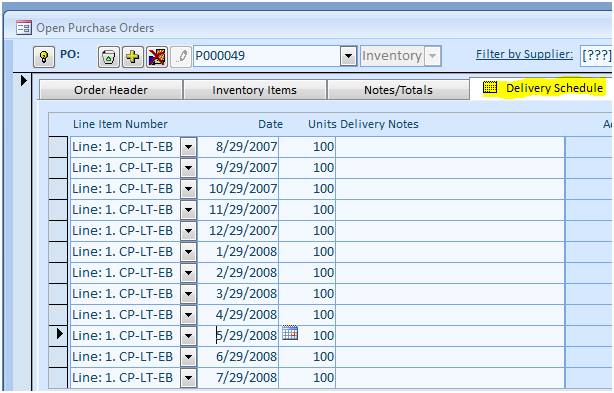The width and height of the screenshot is (614, 393).
Task: Click the Open Purchase Orders form icon
Action: pyautogui.click(x=23, y=27)
